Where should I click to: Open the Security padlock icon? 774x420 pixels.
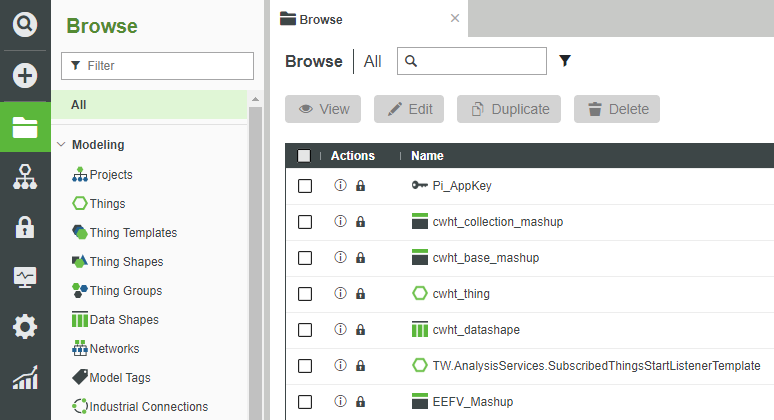[x=25, y=227]
